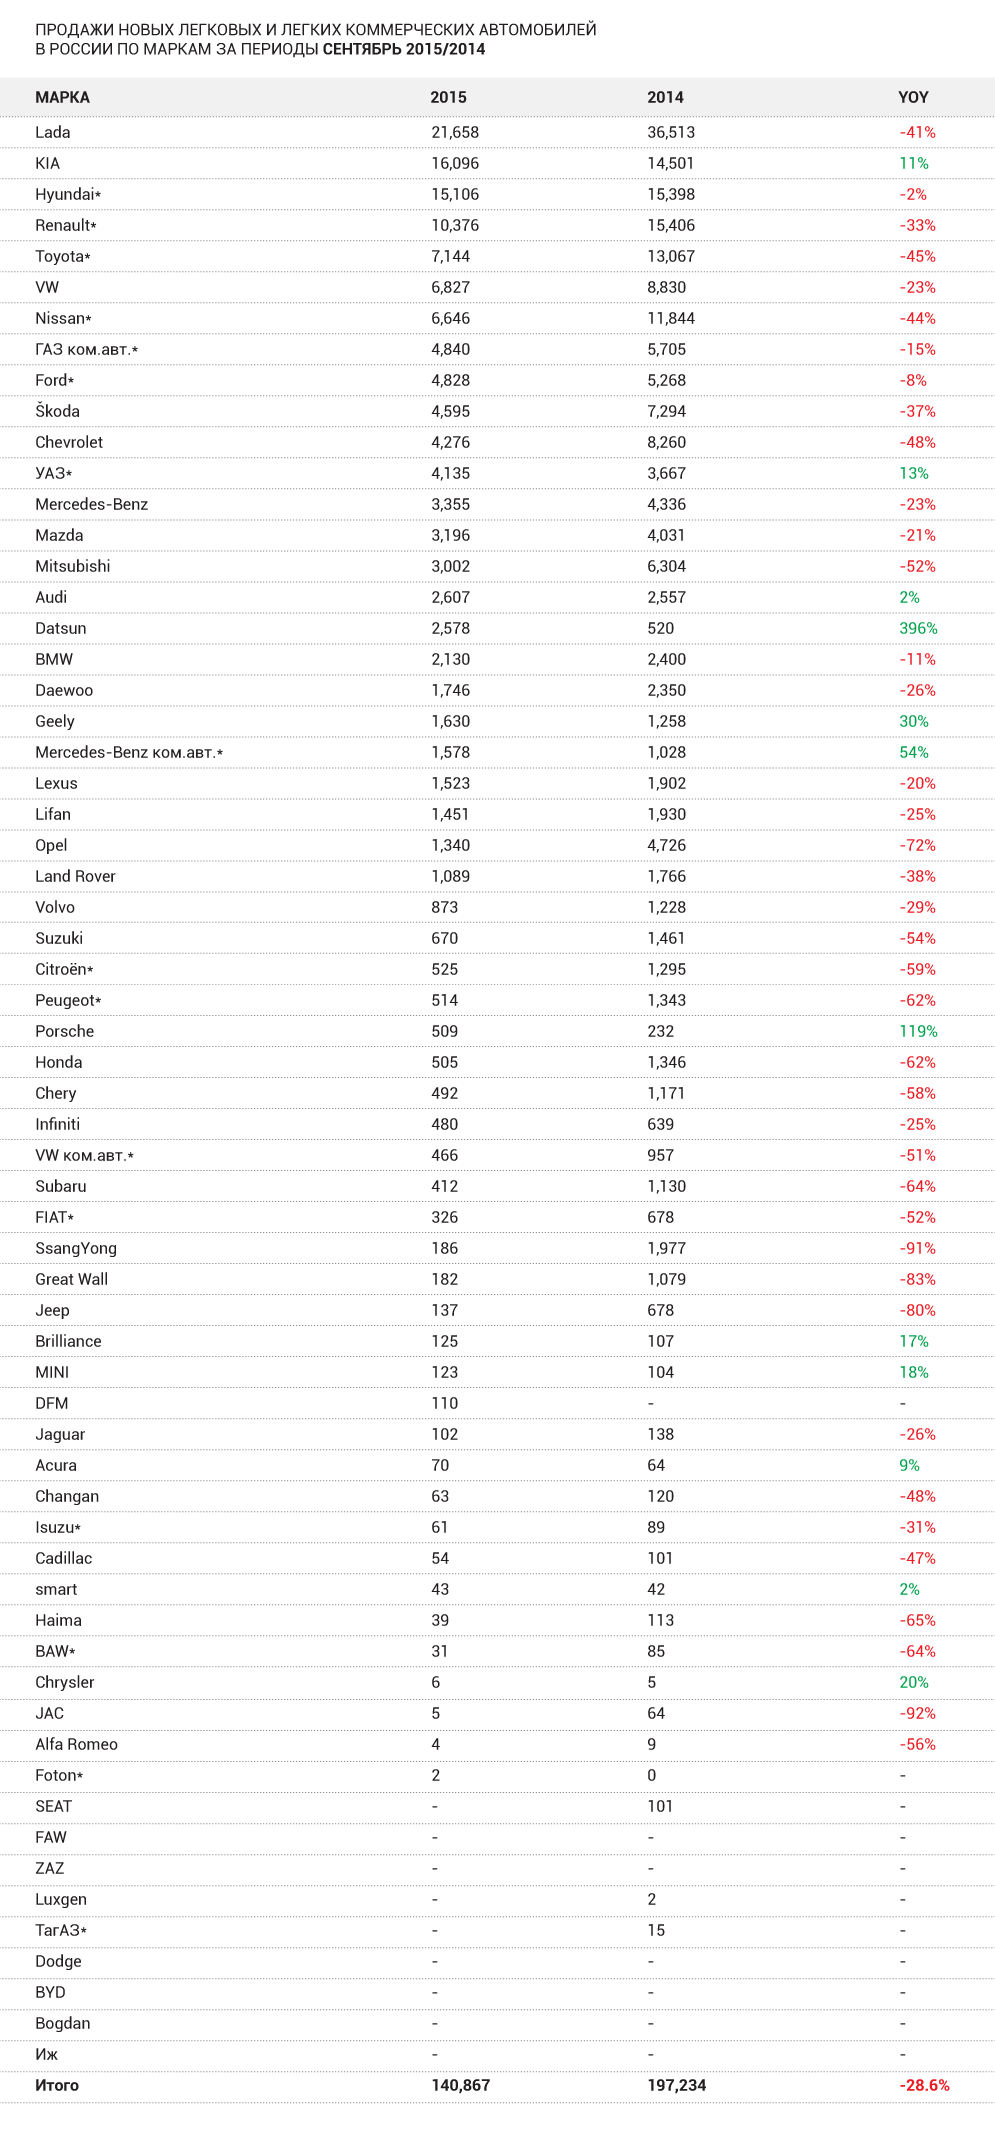Click the Итого total 140,867 figure
The image size is (995, 2129).
pos(460,2085)
